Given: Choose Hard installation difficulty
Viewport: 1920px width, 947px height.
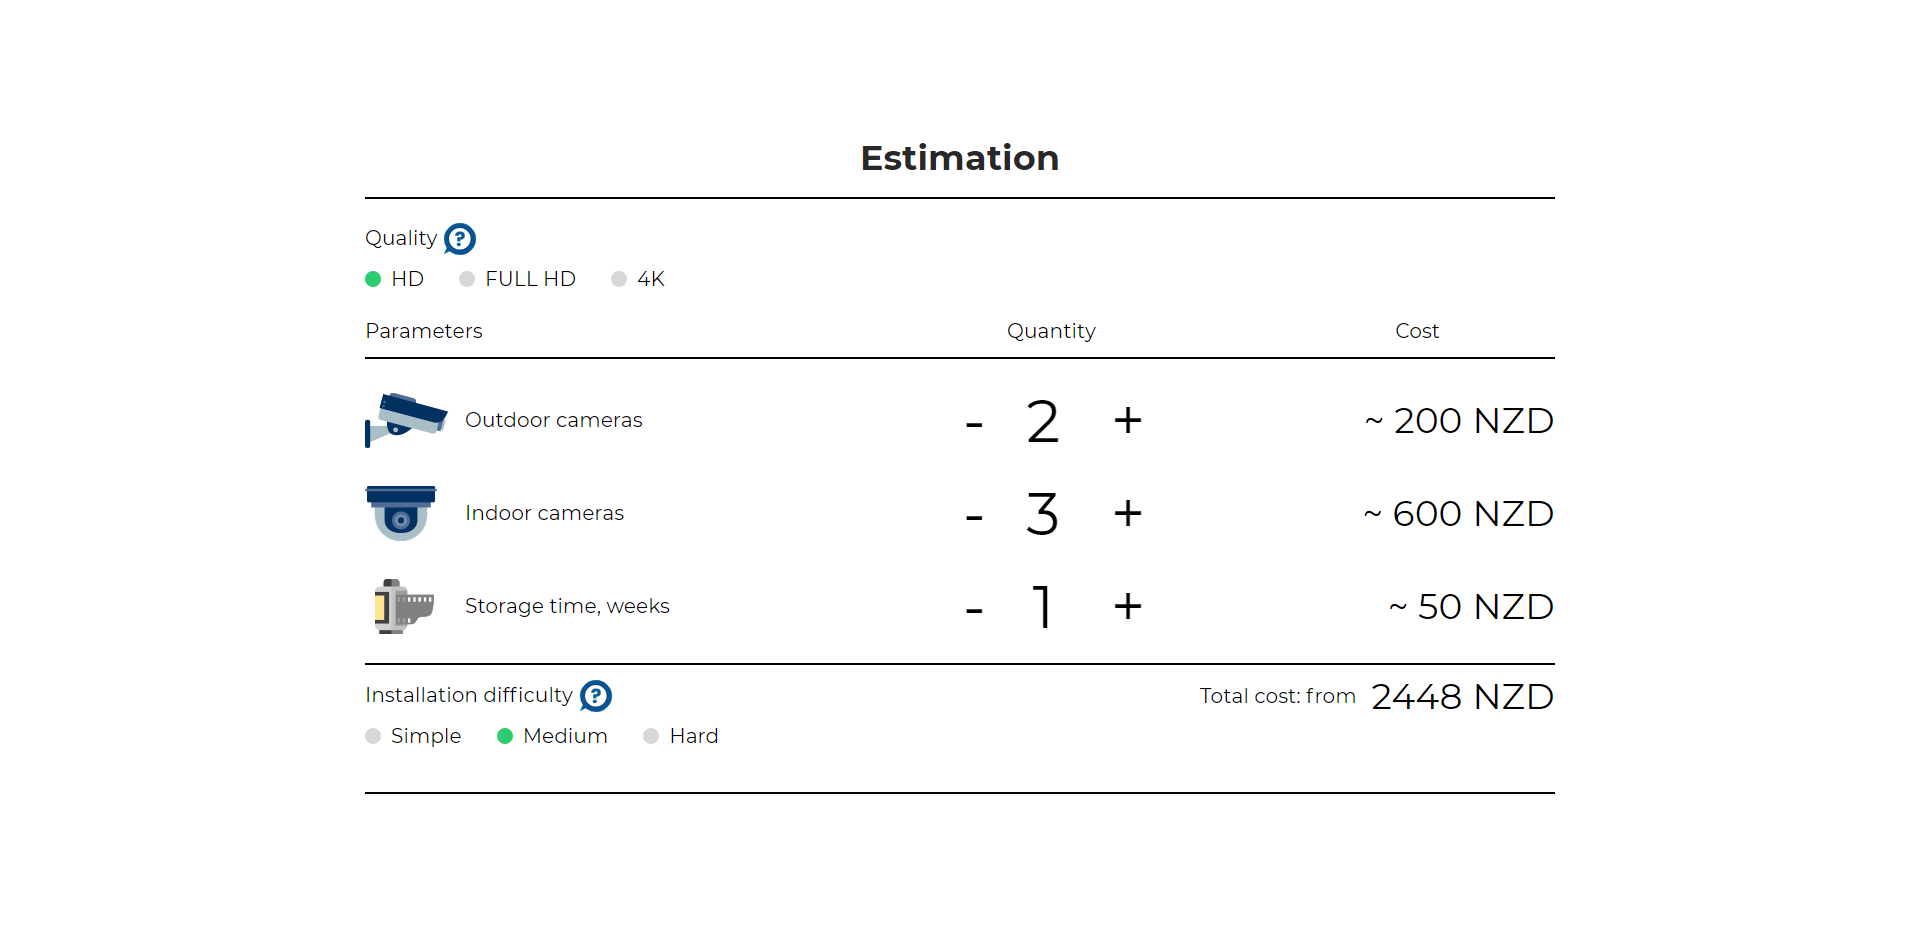Looking at the screenshot, I should [651, 736].
